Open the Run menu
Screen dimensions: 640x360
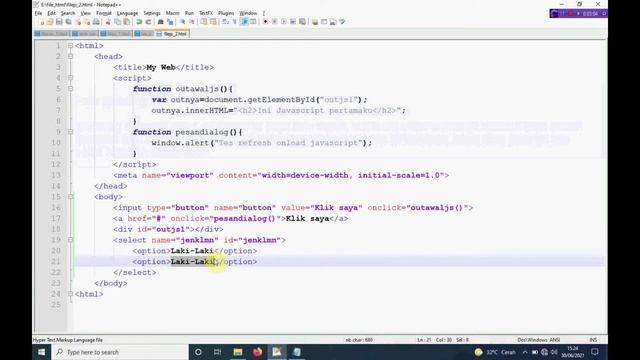pos(189,13)
